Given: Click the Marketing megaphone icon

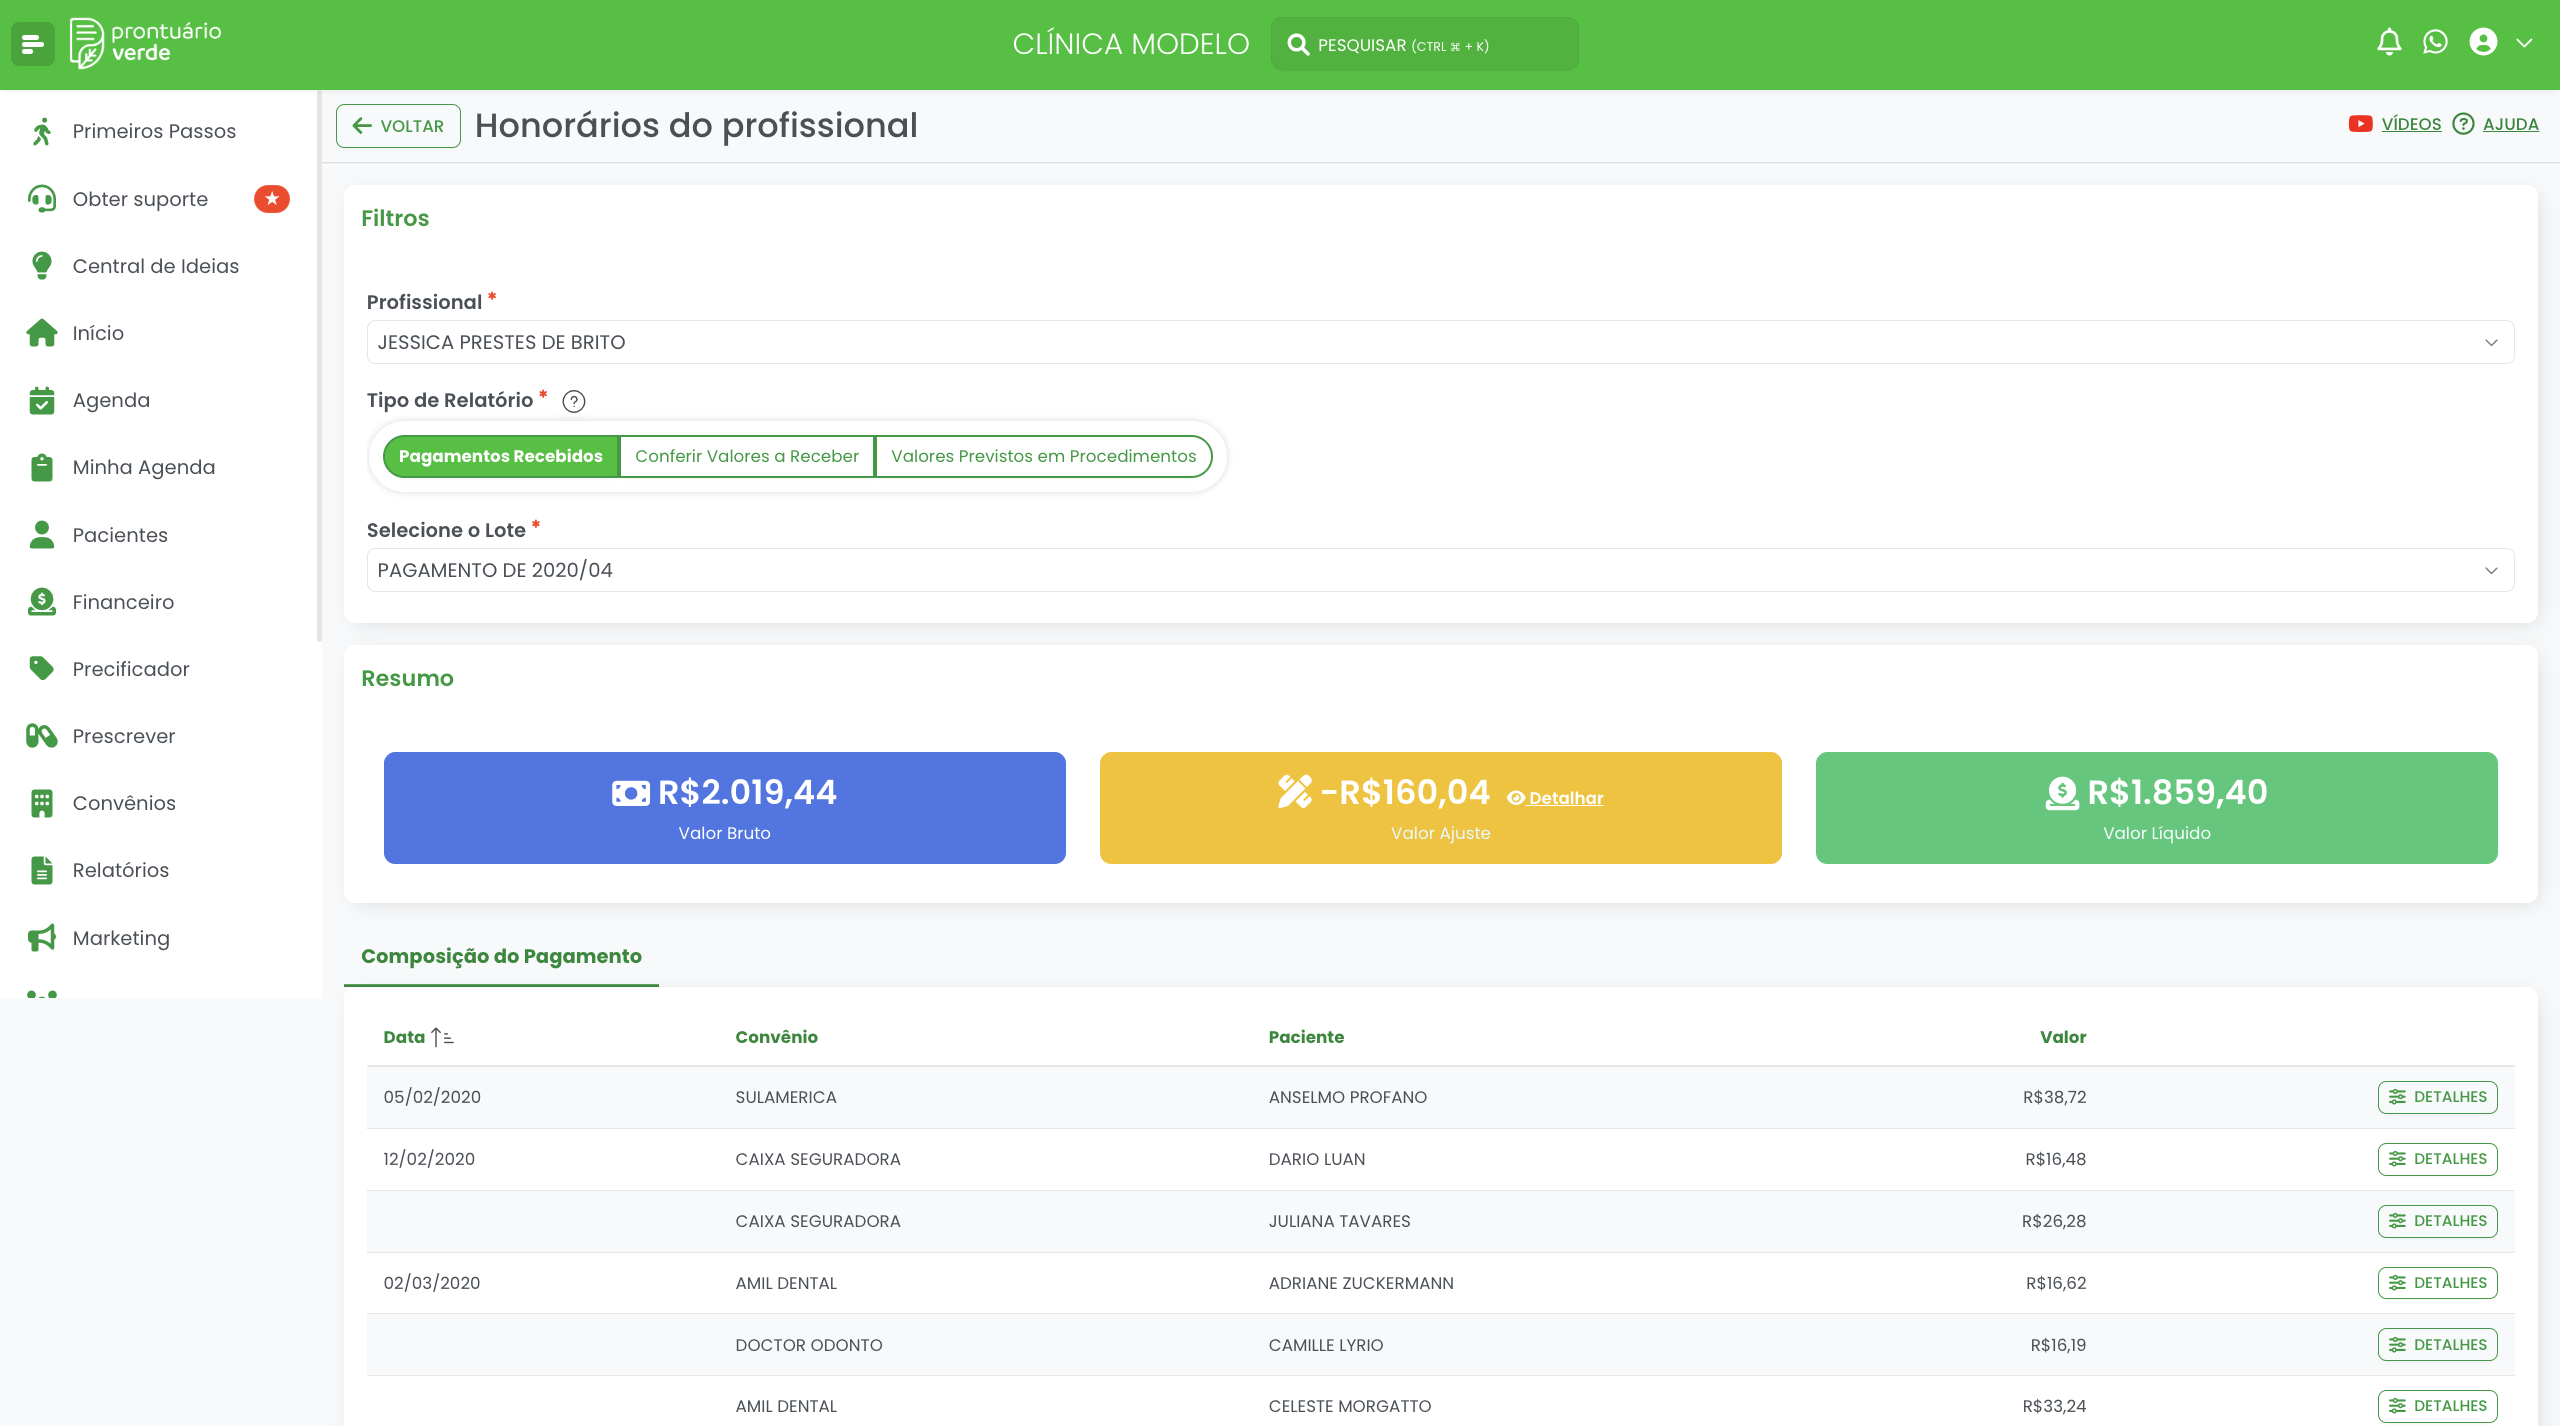Looking at the screenshot, I should click(x=42, y=938).
